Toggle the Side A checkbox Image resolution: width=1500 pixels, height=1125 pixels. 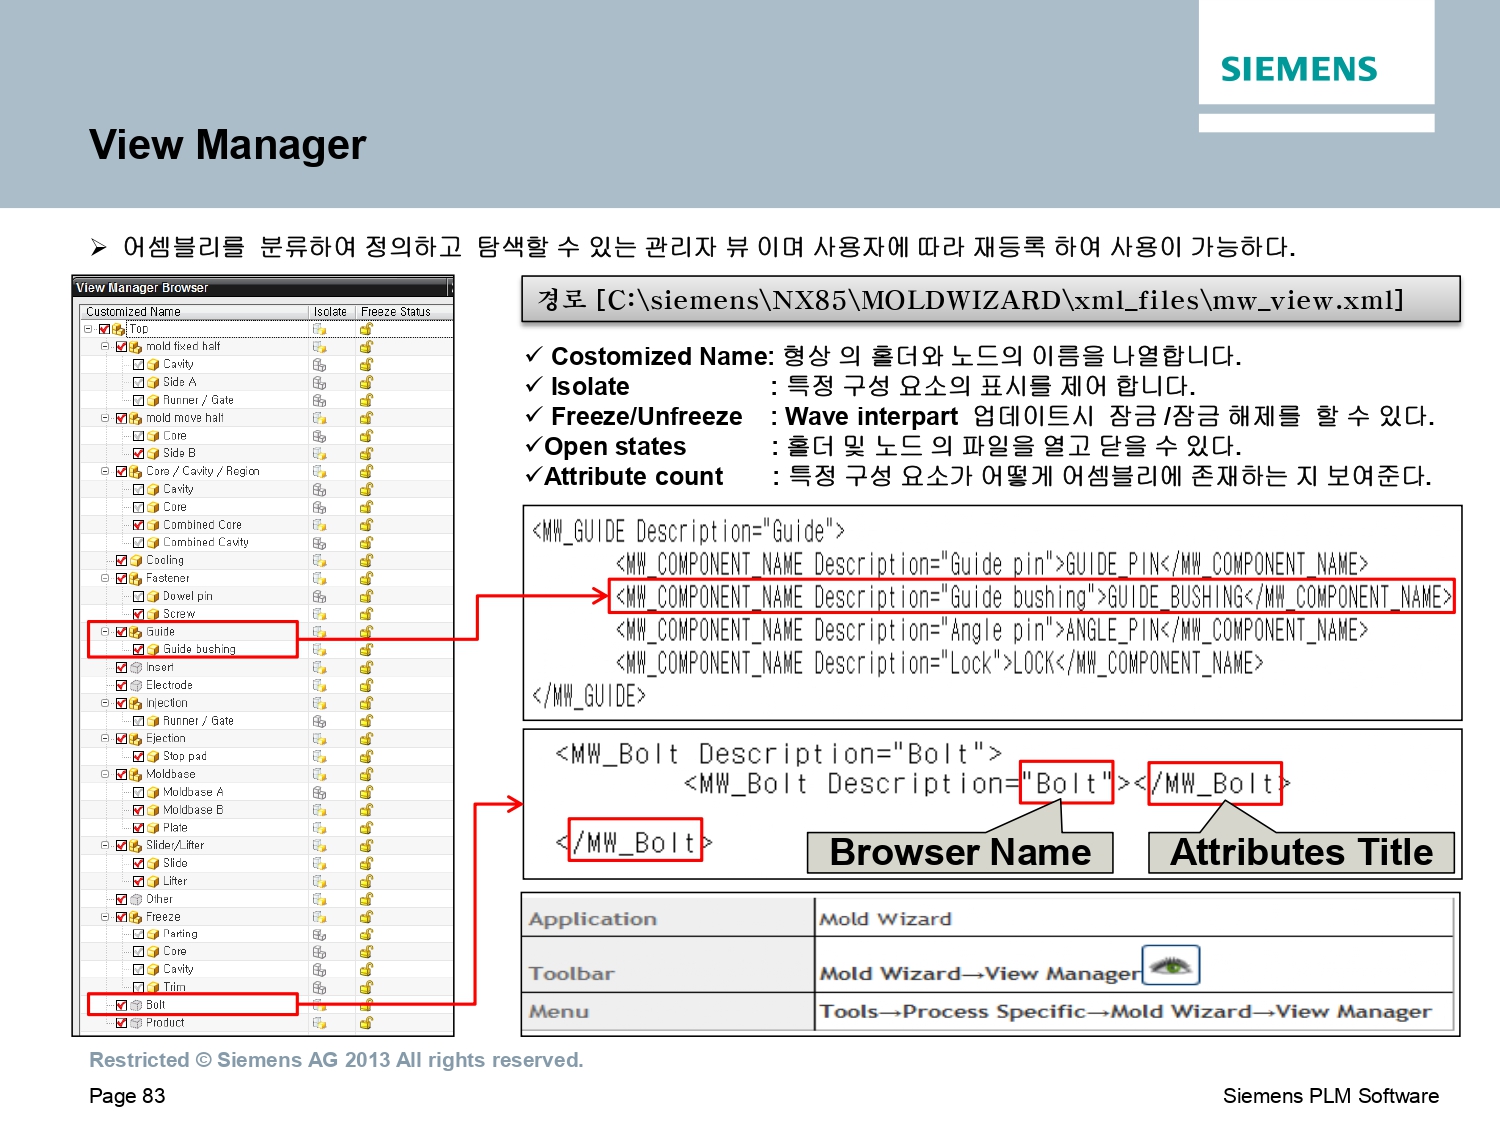pyautogui.click(x=138, y=382)
